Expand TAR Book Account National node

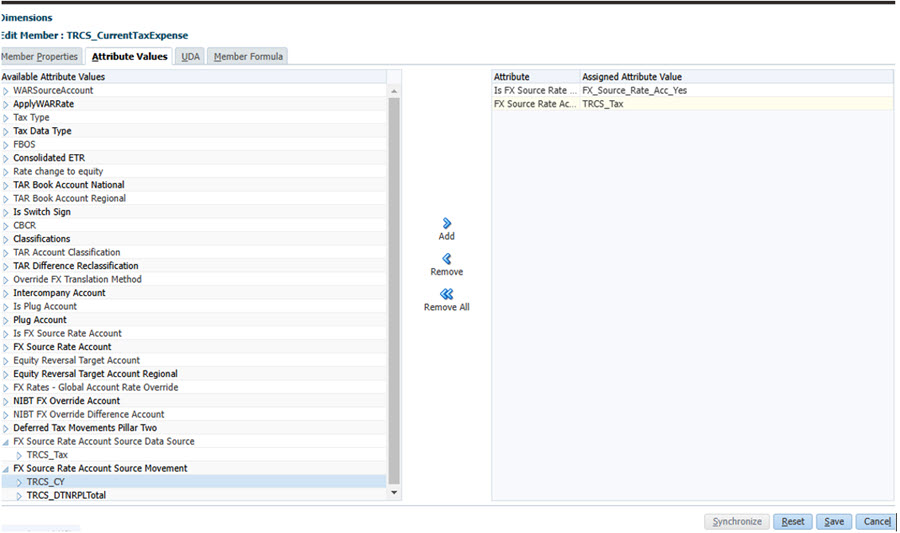(x=6, y=185)
